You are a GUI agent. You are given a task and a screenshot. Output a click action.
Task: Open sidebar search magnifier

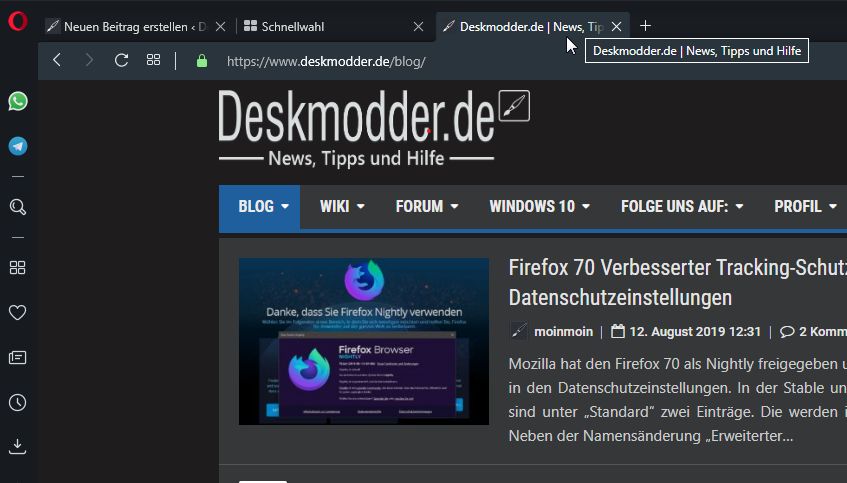(x=18, y=207)
